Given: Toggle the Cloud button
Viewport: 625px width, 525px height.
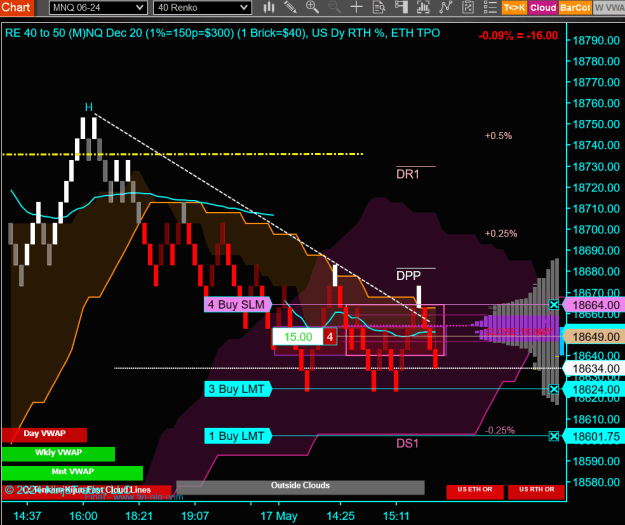Looking at the screenshot, I should click(x=543, y=8).
